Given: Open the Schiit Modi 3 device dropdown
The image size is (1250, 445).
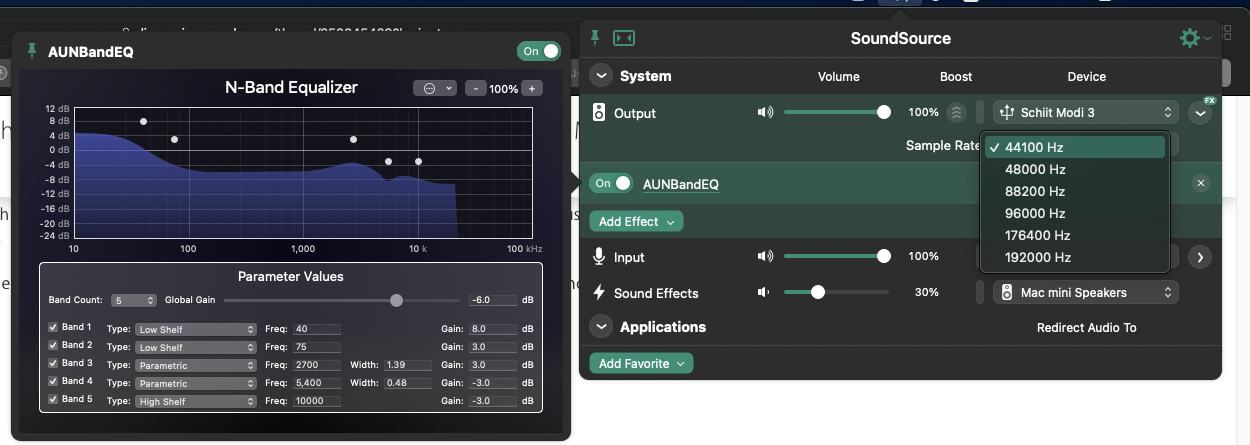Looking at the screenshot, I should [x=1085, y=112].
